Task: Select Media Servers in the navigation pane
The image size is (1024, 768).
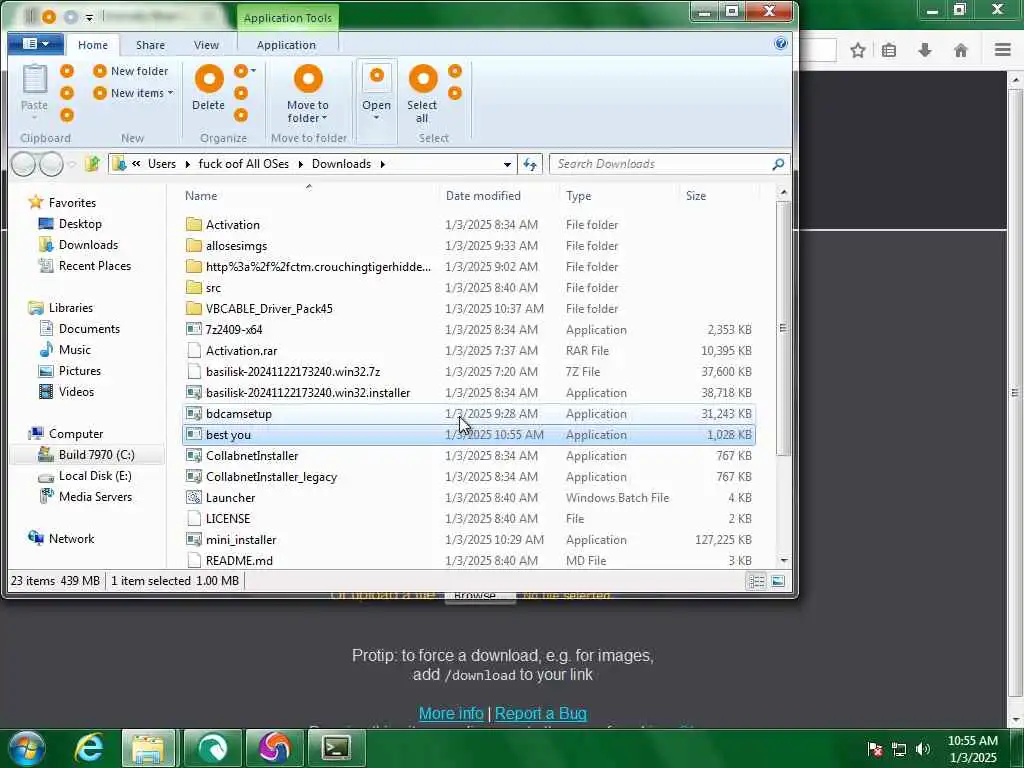Action: pyautogui.click(x=95, y=497)
